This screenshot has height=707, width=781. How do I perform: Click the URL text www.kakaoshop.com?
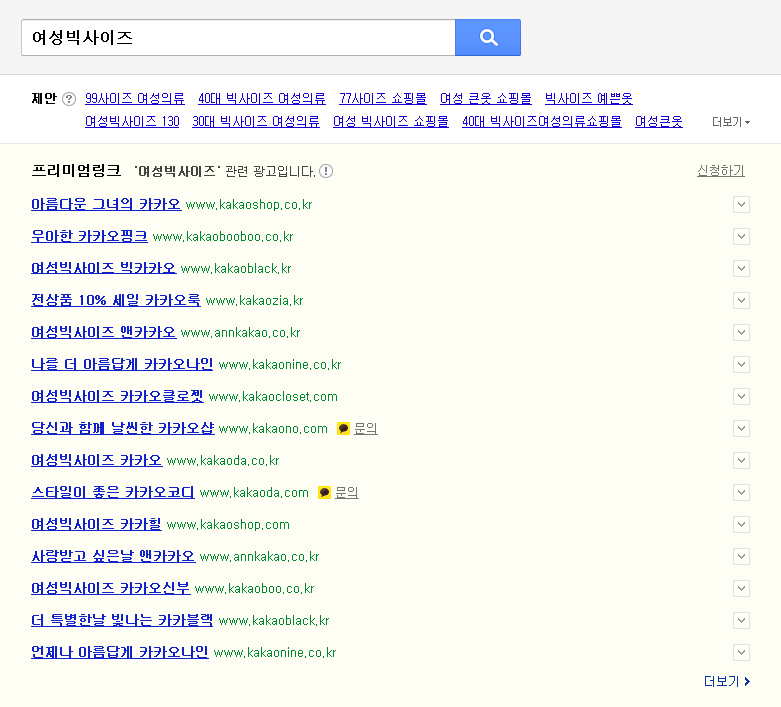point(228,525)
